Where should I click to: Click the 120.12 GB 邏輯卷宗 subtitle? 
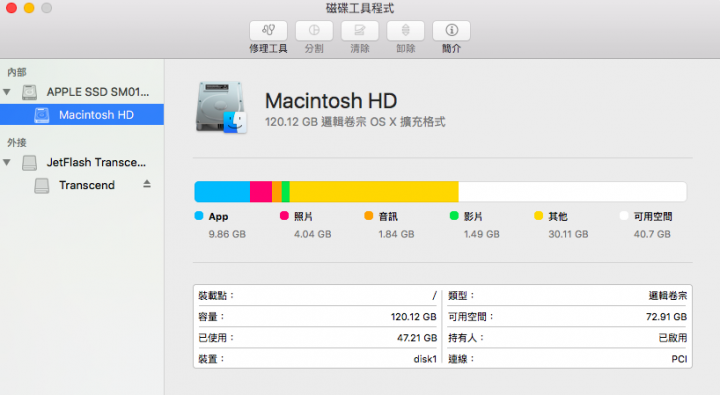click(355, 122)
